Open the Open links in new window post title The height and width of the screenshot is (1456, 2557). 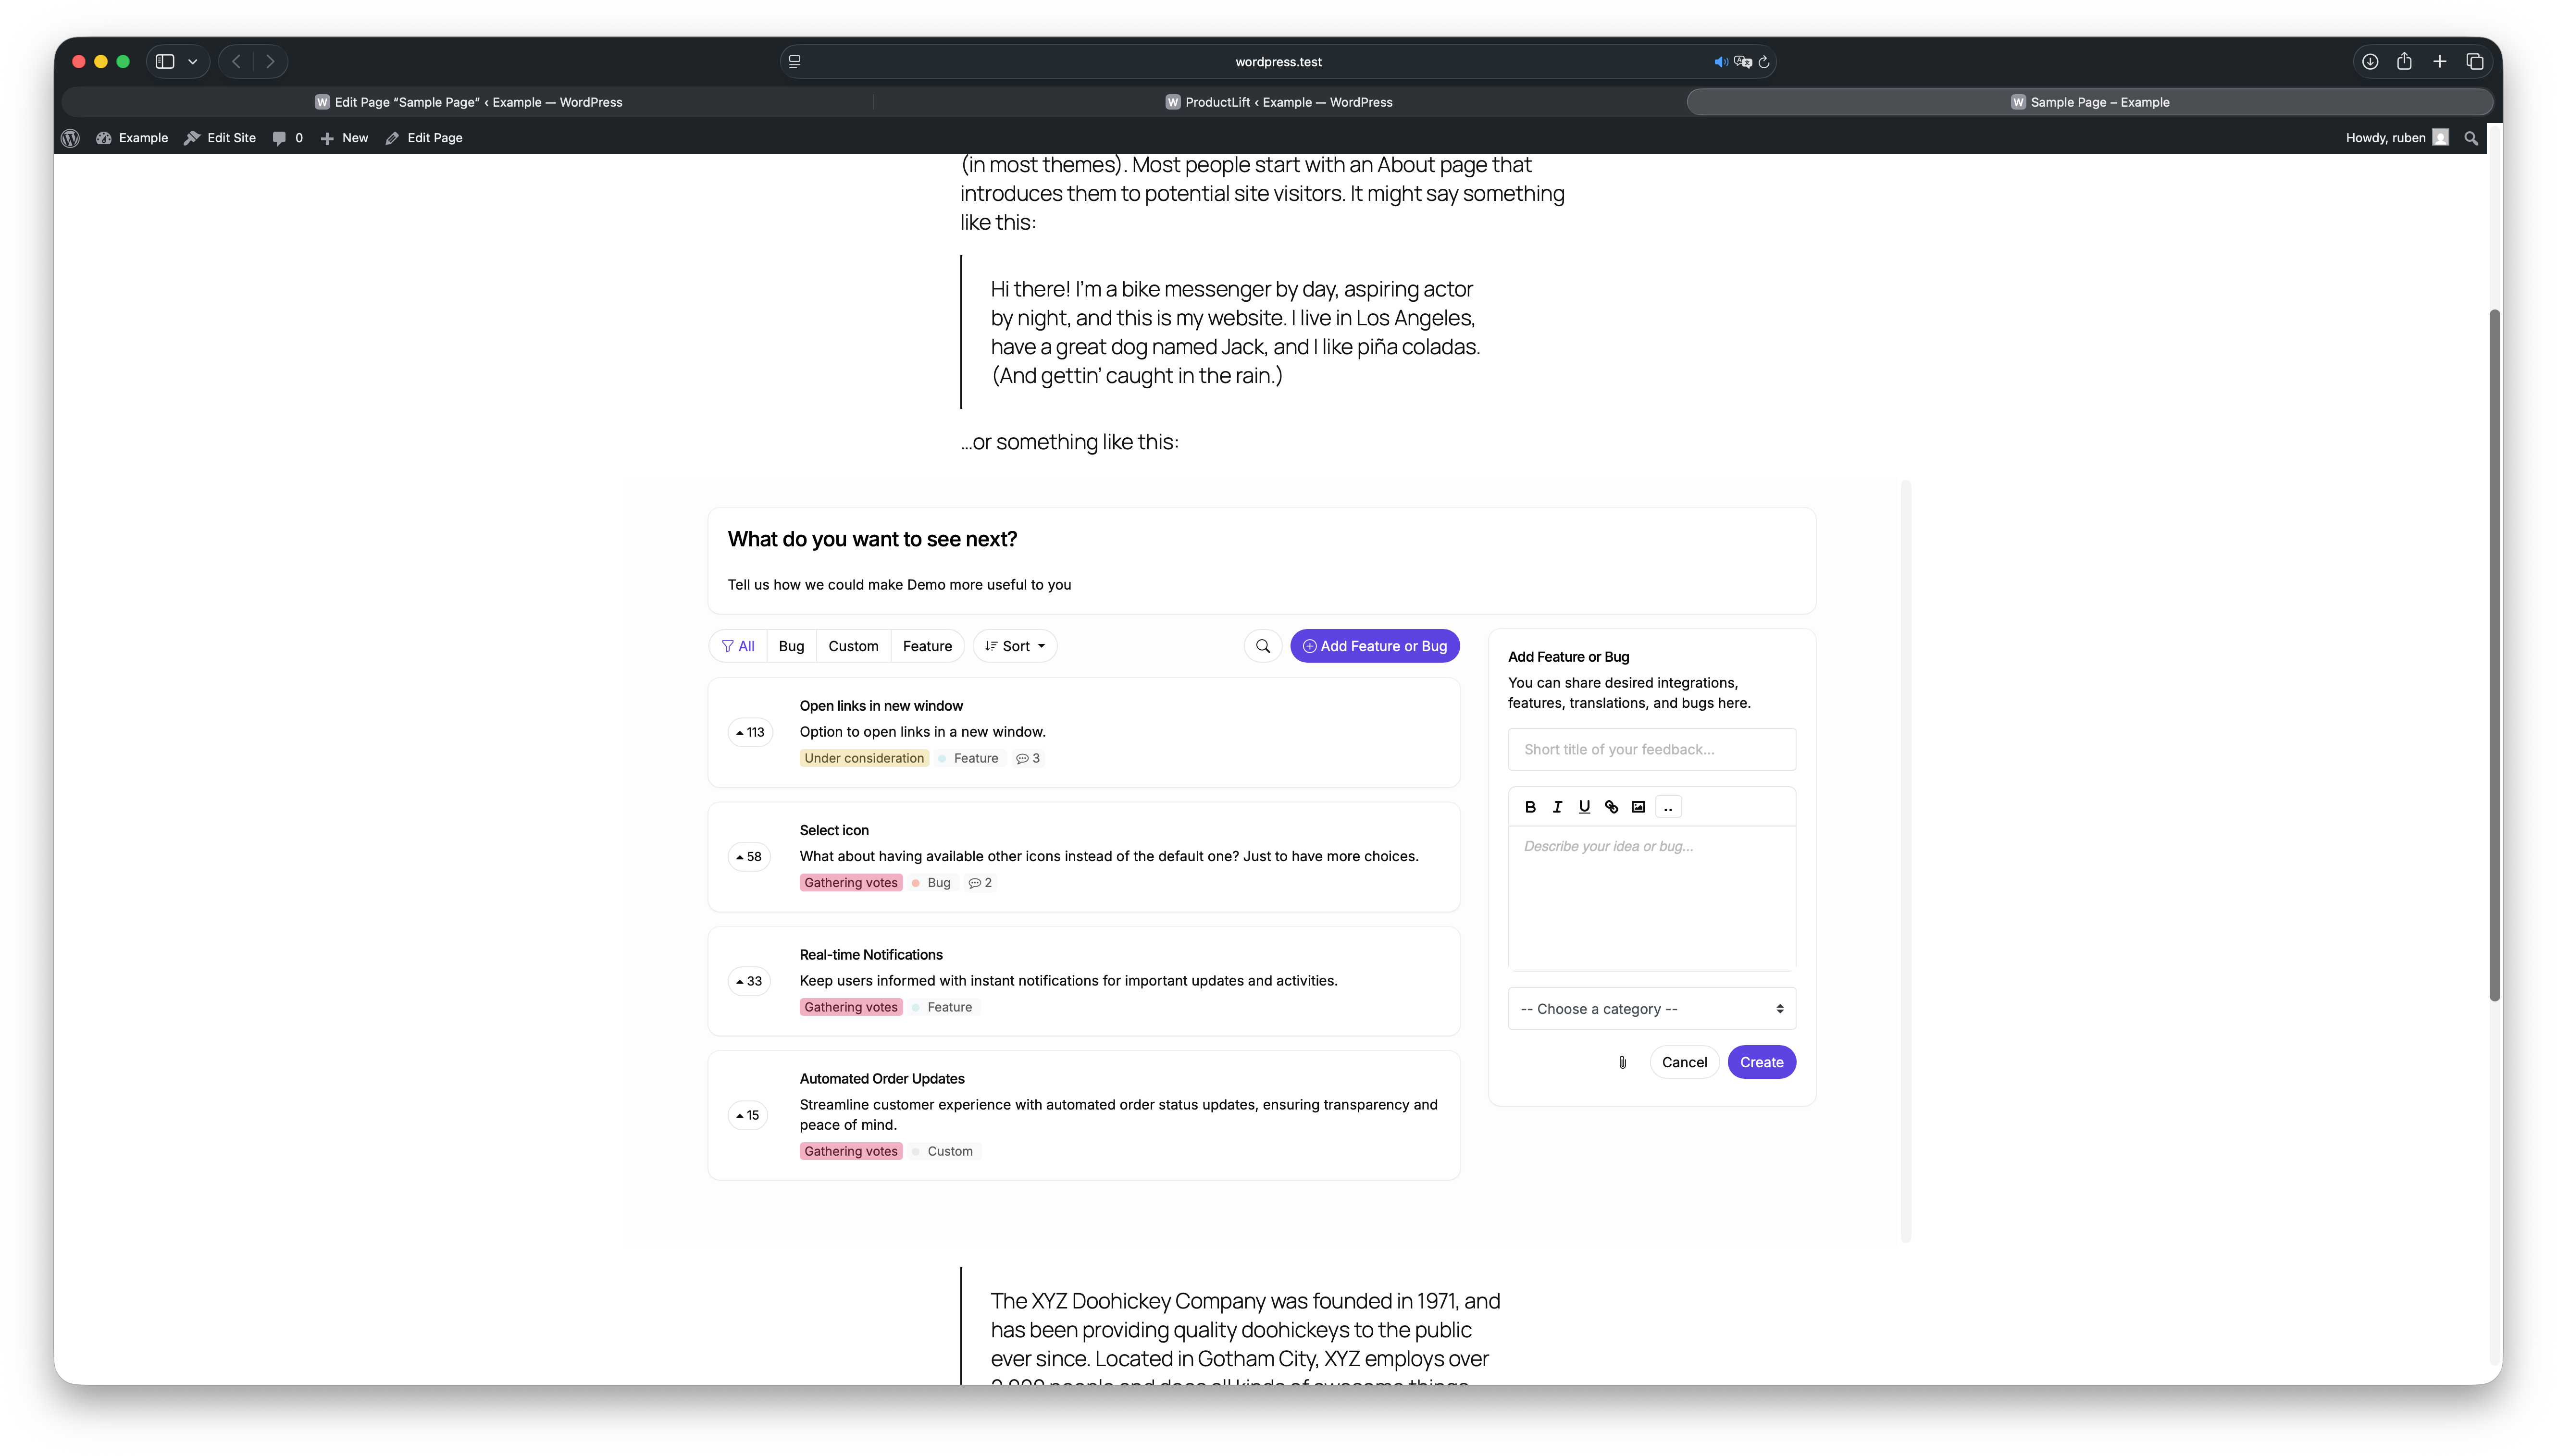881,706
